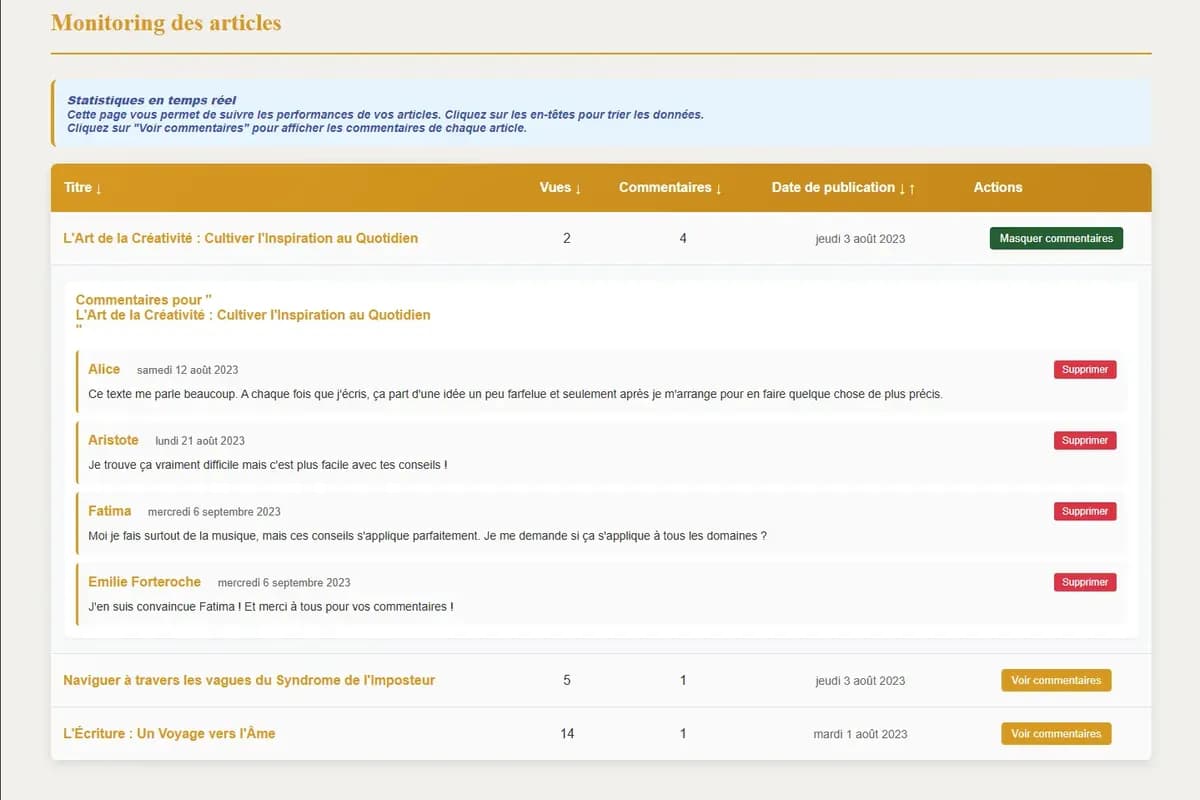This screenshot has width=1200, height=800.
Task: Delete Fatima's comment
Action: [x=1084, y=511]
